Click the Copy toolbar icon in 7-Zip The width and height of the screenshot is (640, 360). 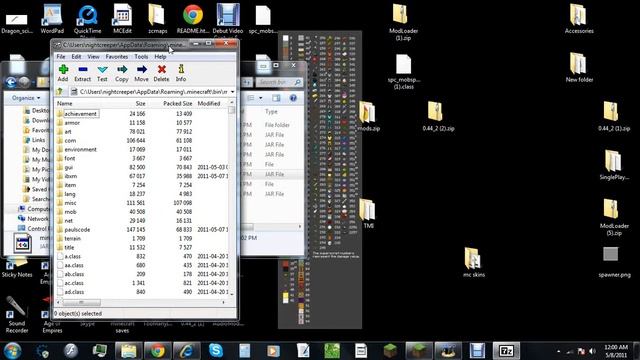coord(122,73)
